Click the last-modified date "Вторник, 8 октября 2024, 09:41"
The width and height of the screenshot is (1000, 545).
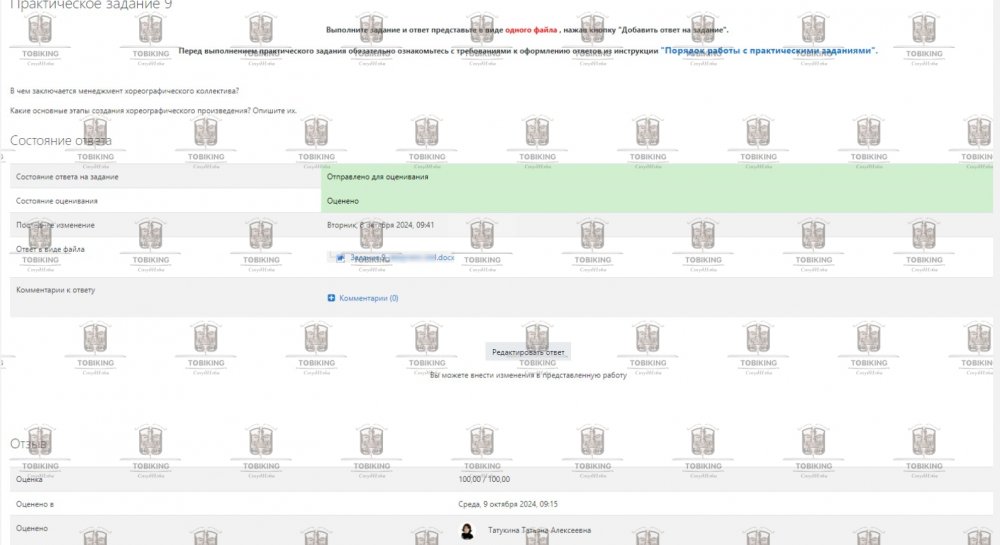click(x=380, y=225)
